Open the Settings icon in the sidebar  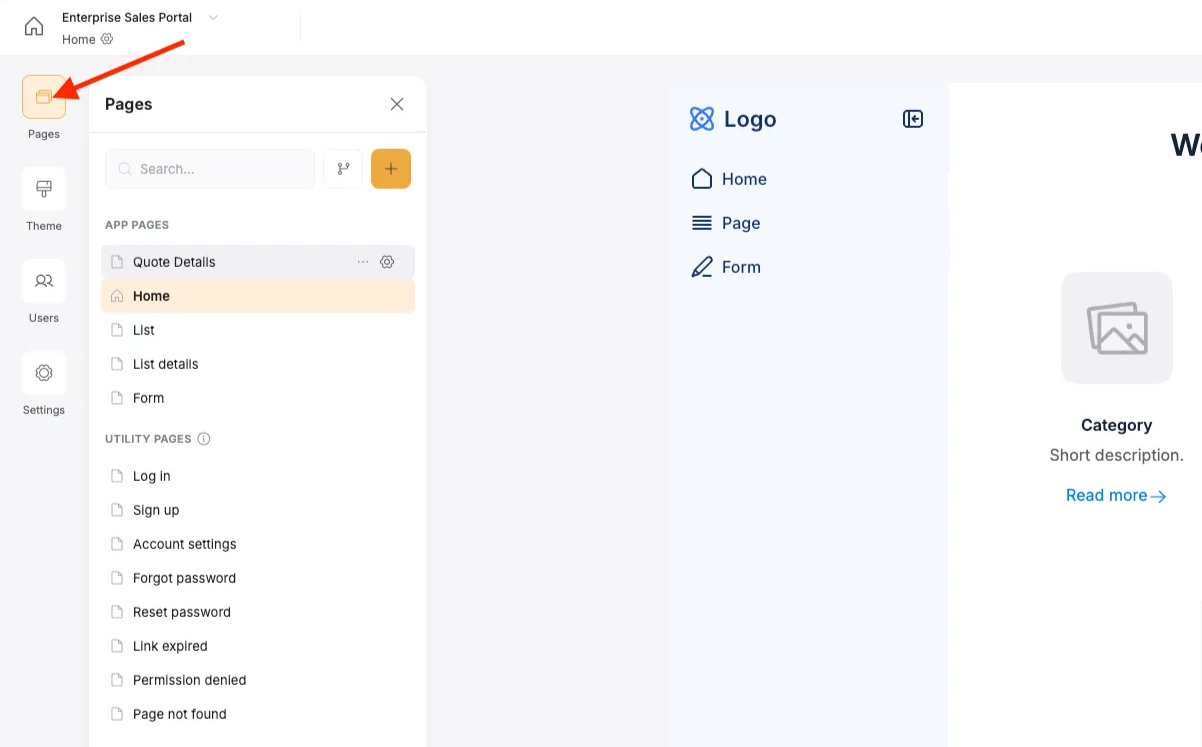tap(43, 373)
